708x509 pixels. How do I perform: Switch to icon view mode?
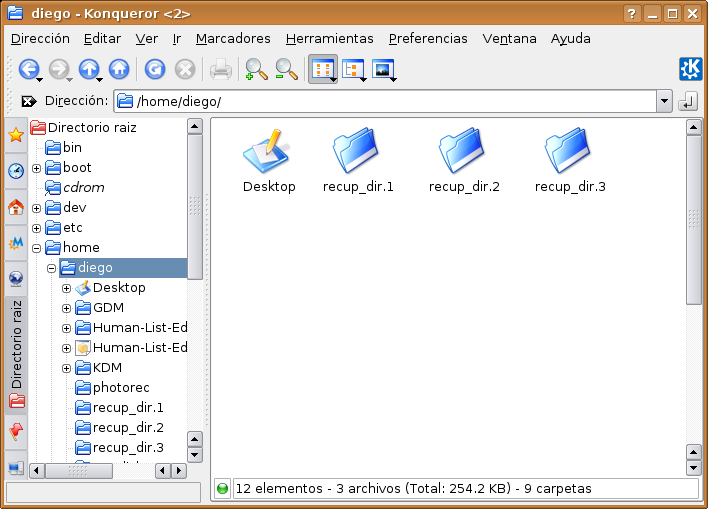coord(323,69)
